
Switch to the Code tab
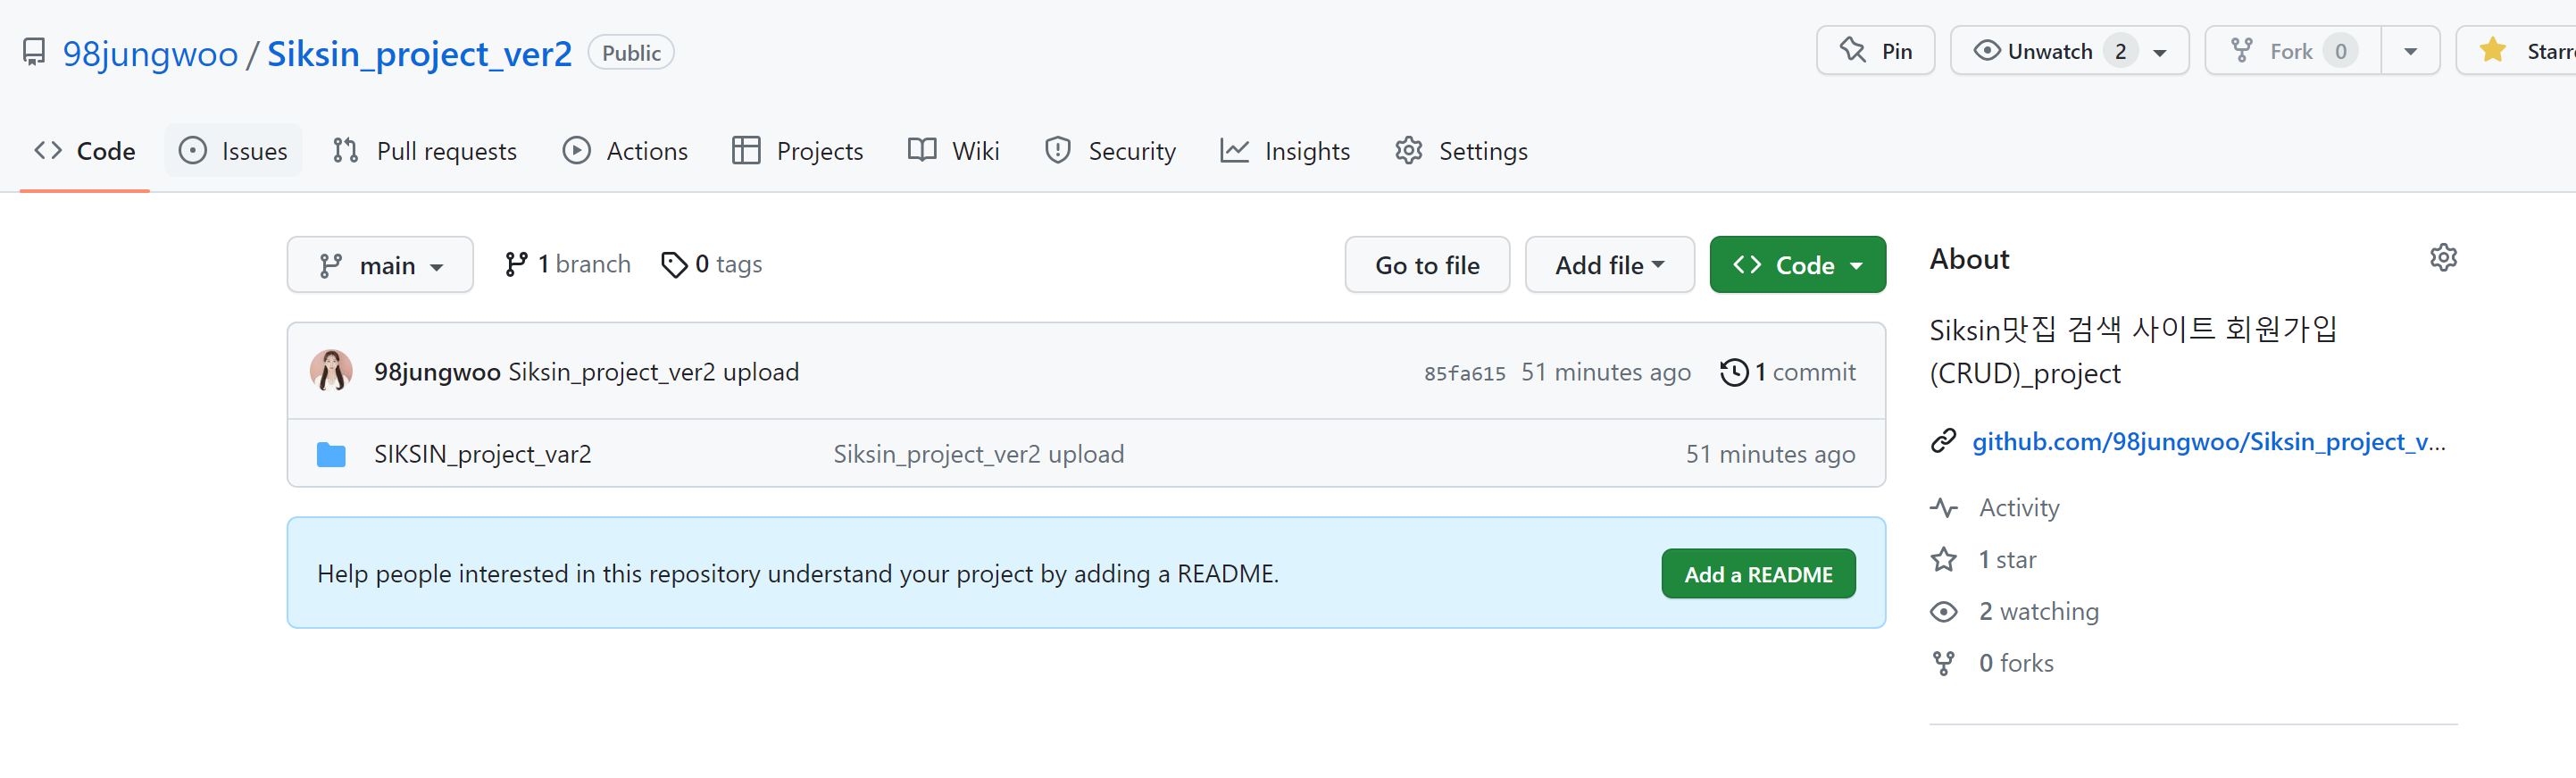(84, 151)
